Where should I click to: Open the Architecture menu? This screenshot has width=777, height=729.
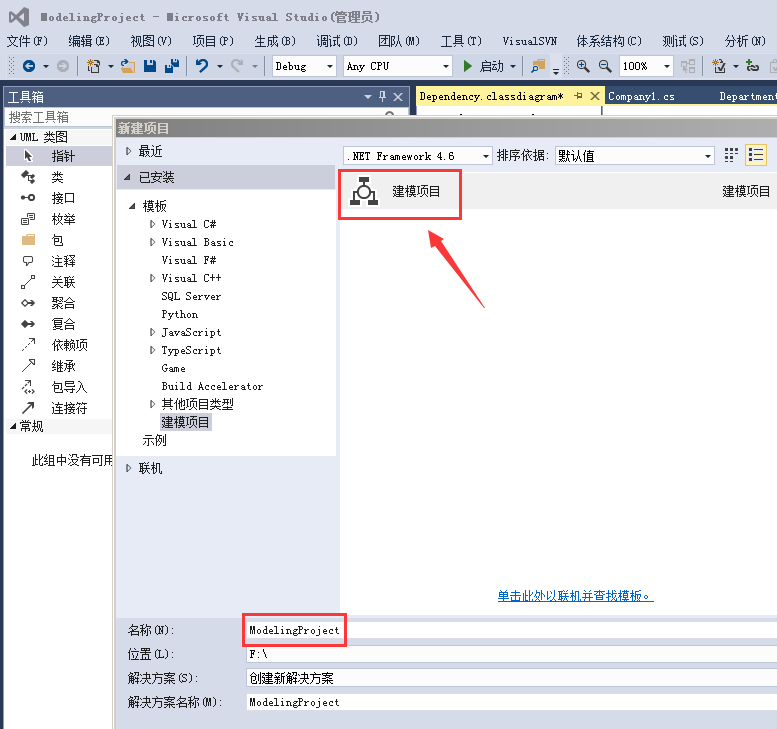point(609,41)
